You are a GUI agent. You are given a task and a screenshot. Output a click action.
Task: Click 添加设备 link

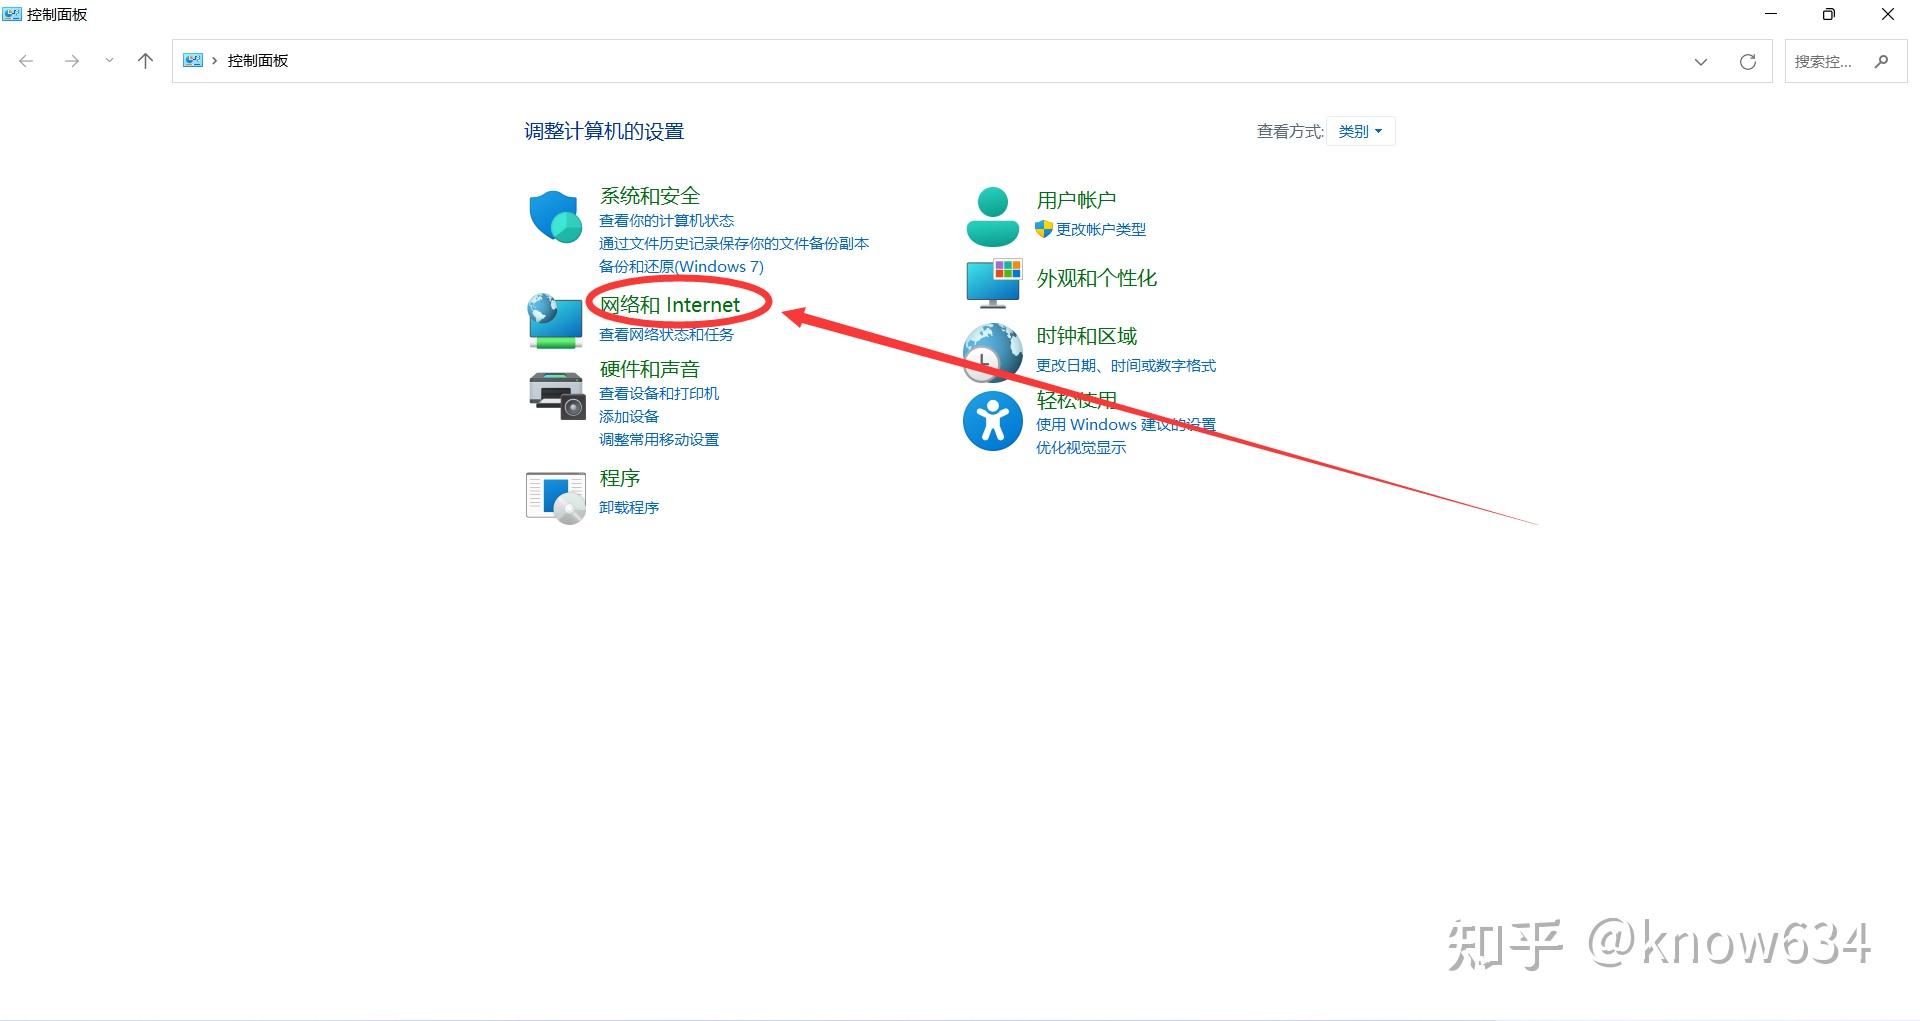point(629,416)
